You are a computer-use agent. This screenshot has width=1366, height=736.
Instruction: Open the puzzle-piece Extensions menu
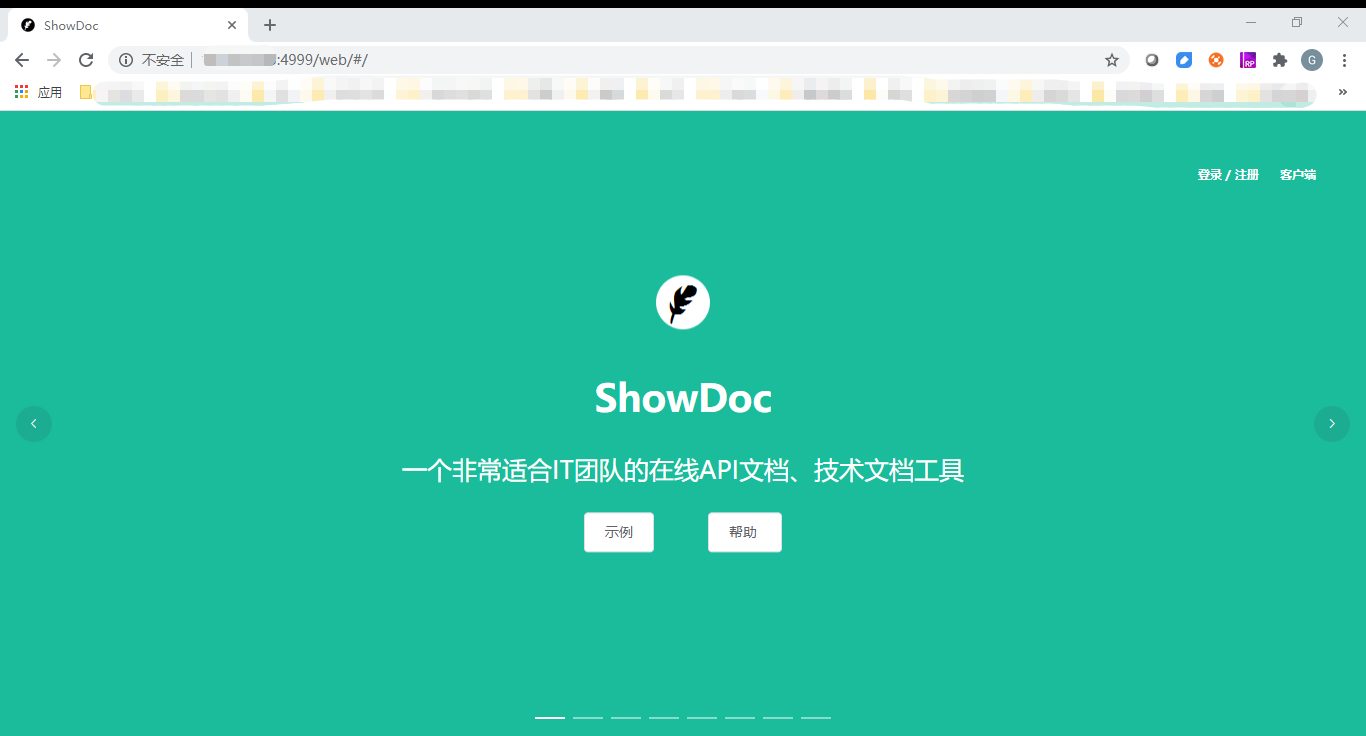tap(1280, 60)
